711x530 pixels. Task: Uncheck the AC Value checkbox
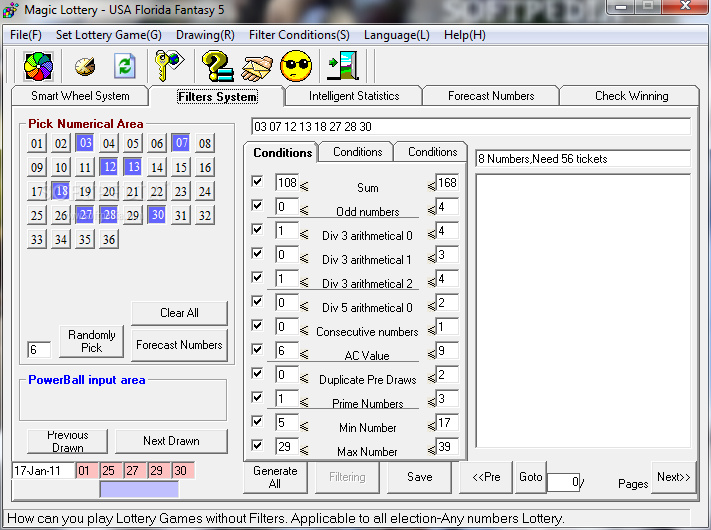point(257,350)
